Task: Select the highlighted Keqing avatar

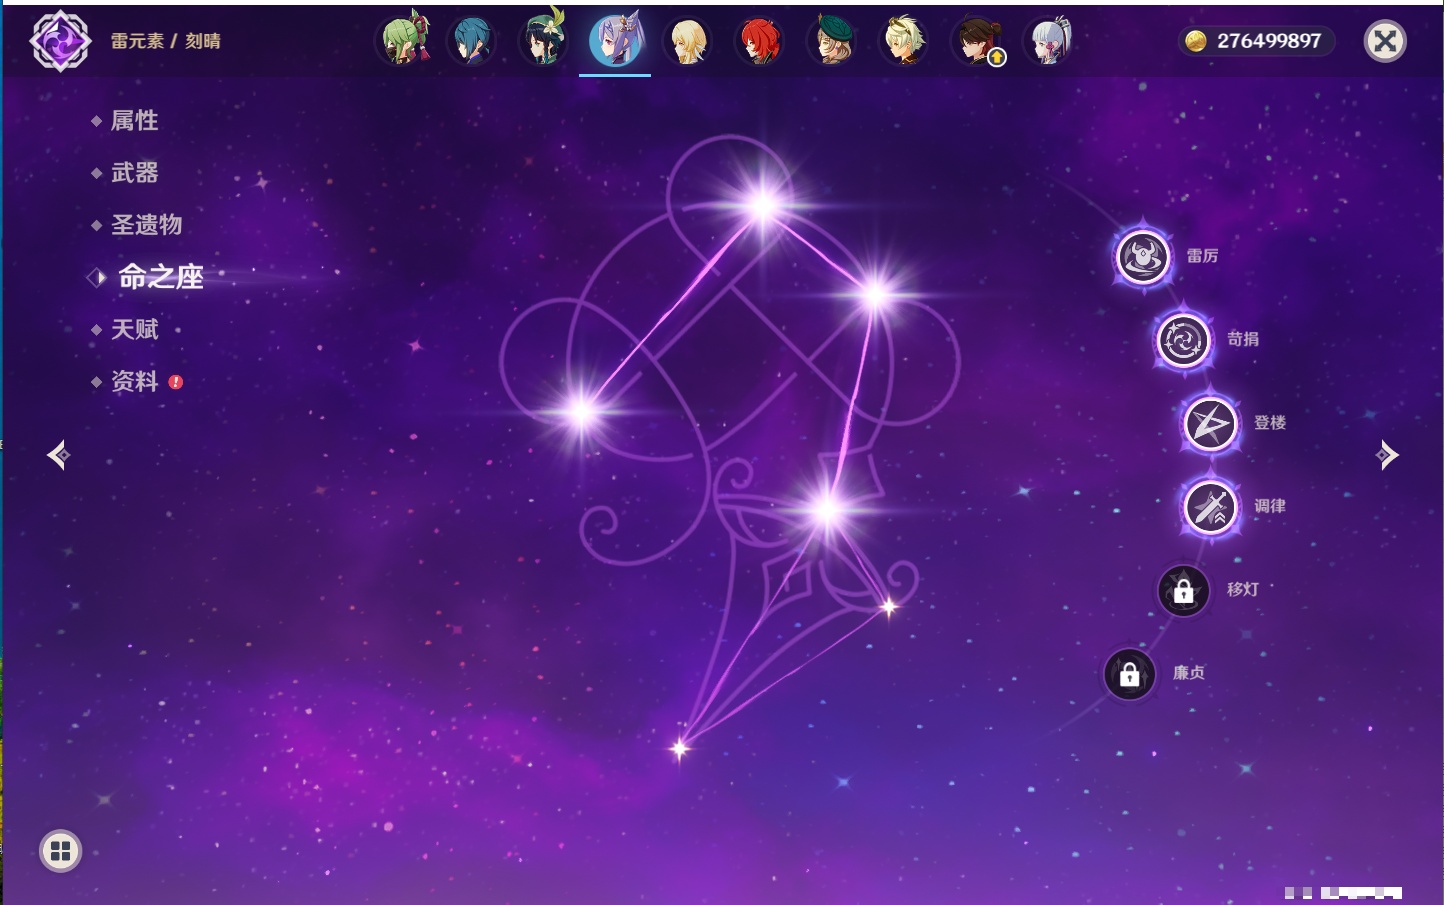Action: (615, 41)
